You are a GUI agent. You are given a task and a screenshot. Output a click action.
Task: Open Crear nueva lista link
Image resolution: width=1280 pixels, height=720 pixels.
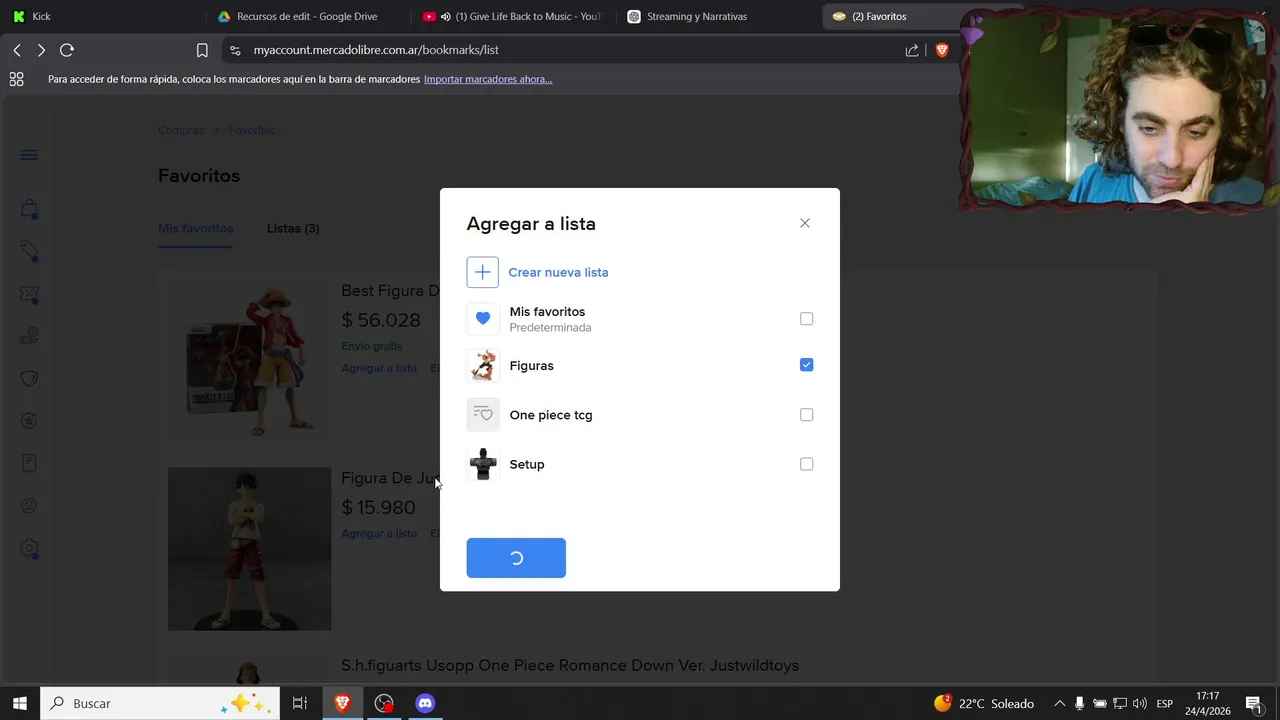(558, 272)
